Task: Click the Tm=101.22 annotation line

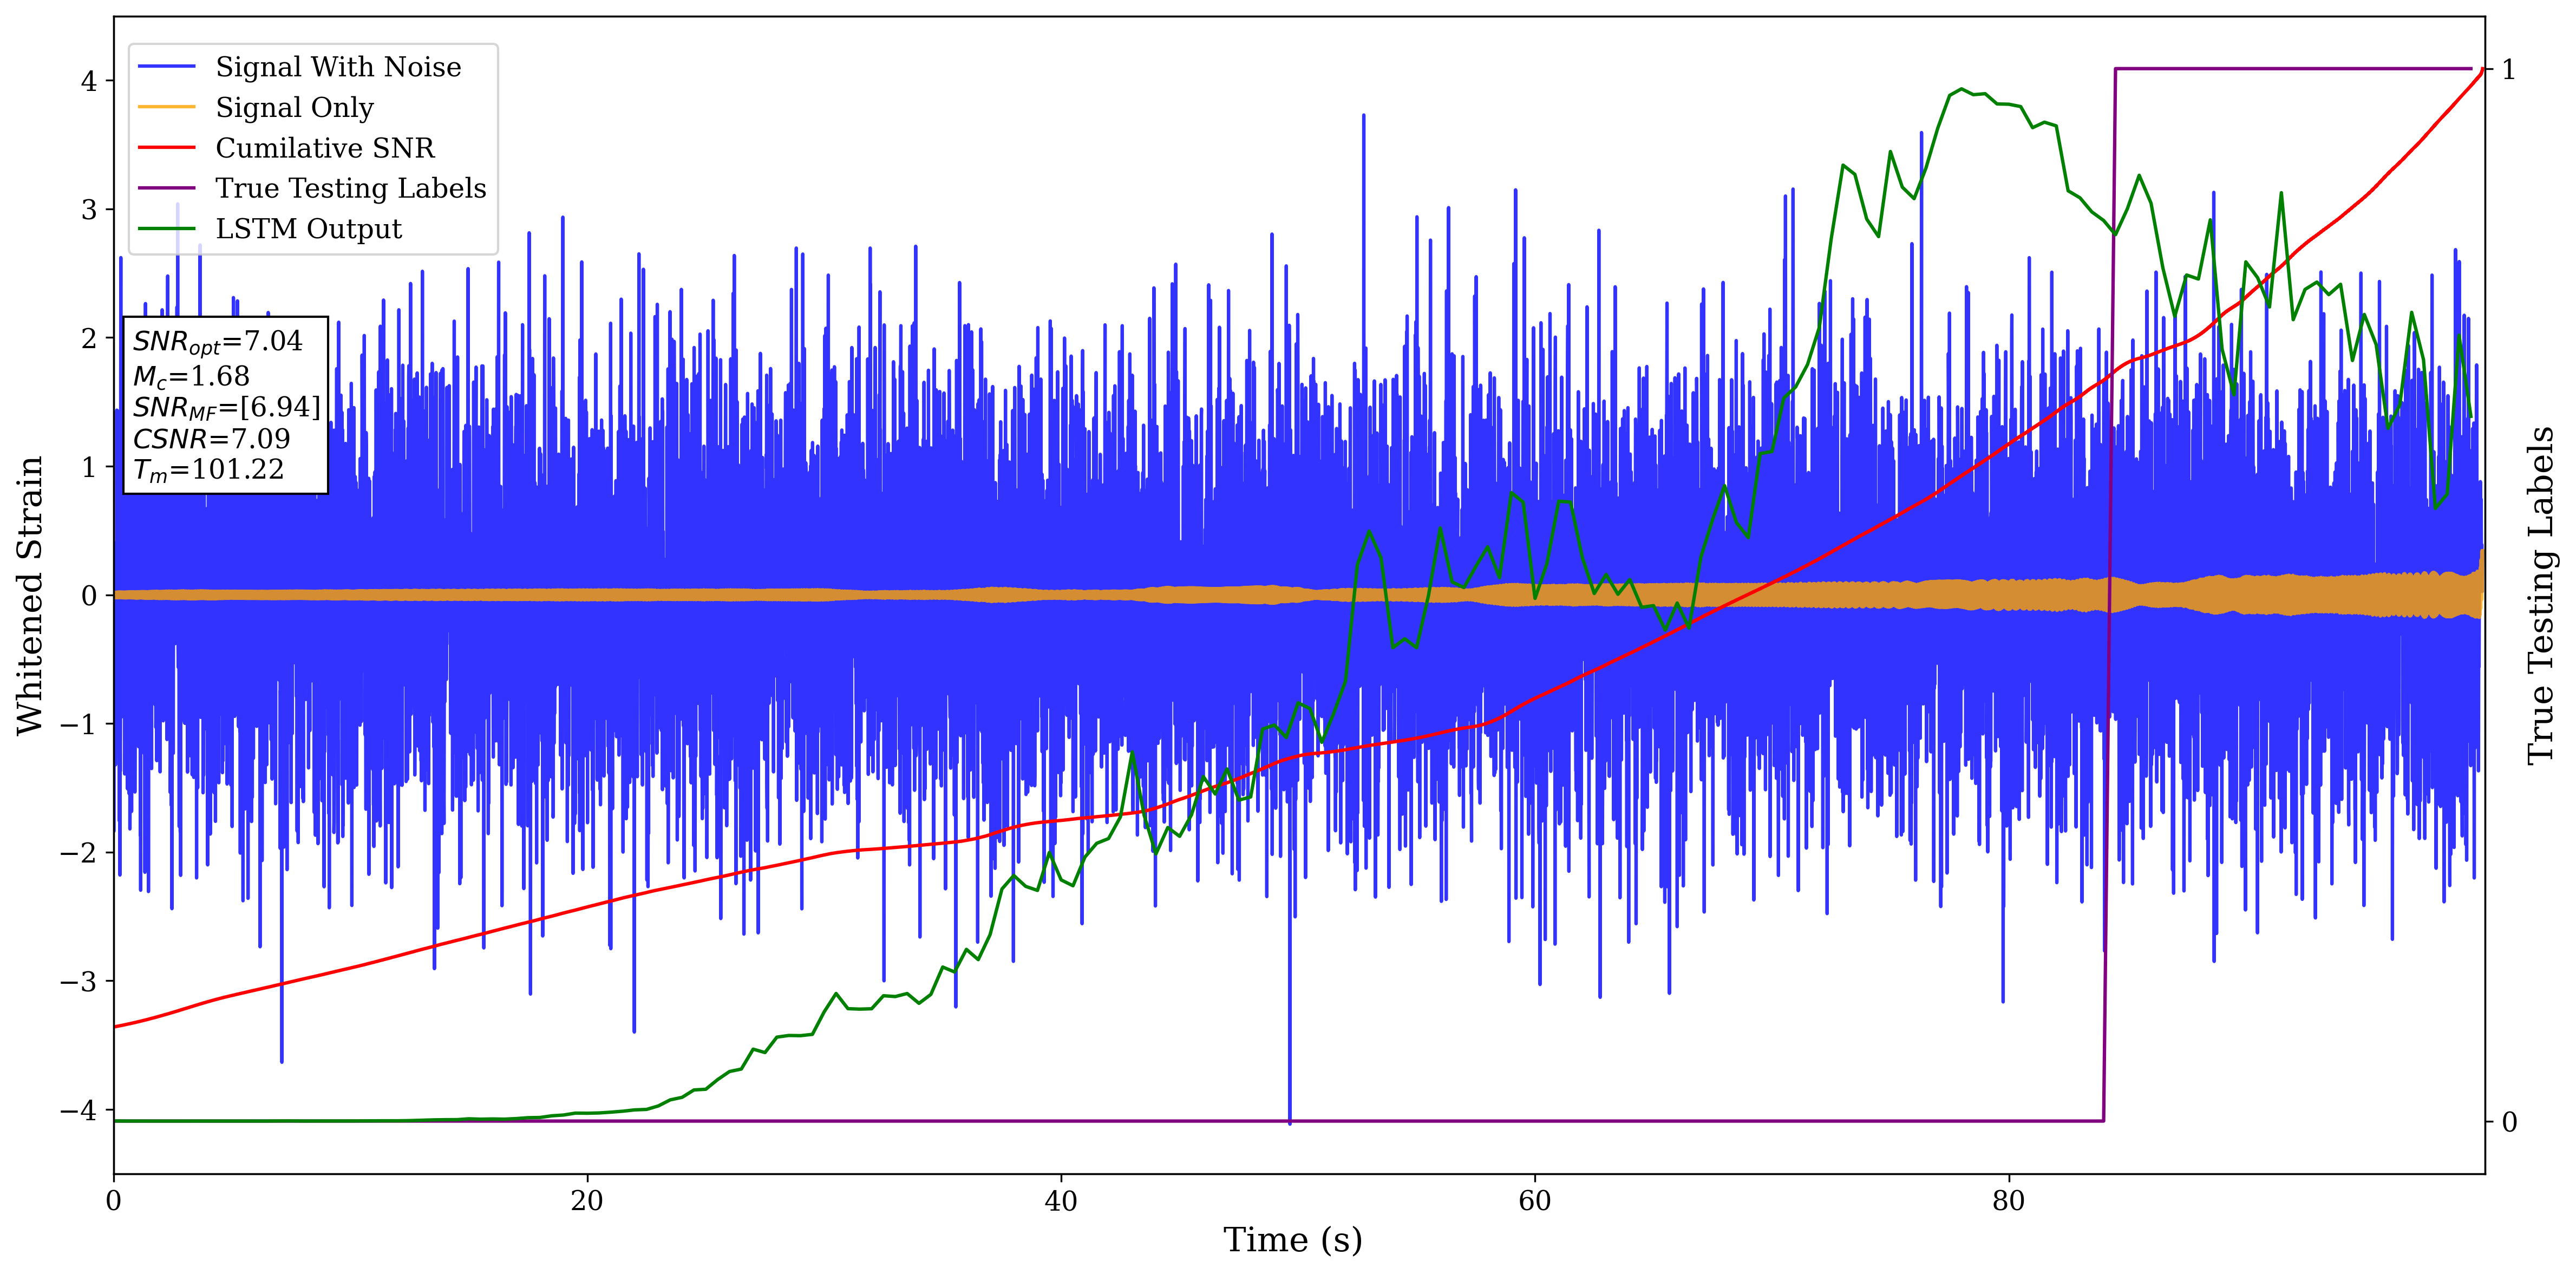Action: 208,470
